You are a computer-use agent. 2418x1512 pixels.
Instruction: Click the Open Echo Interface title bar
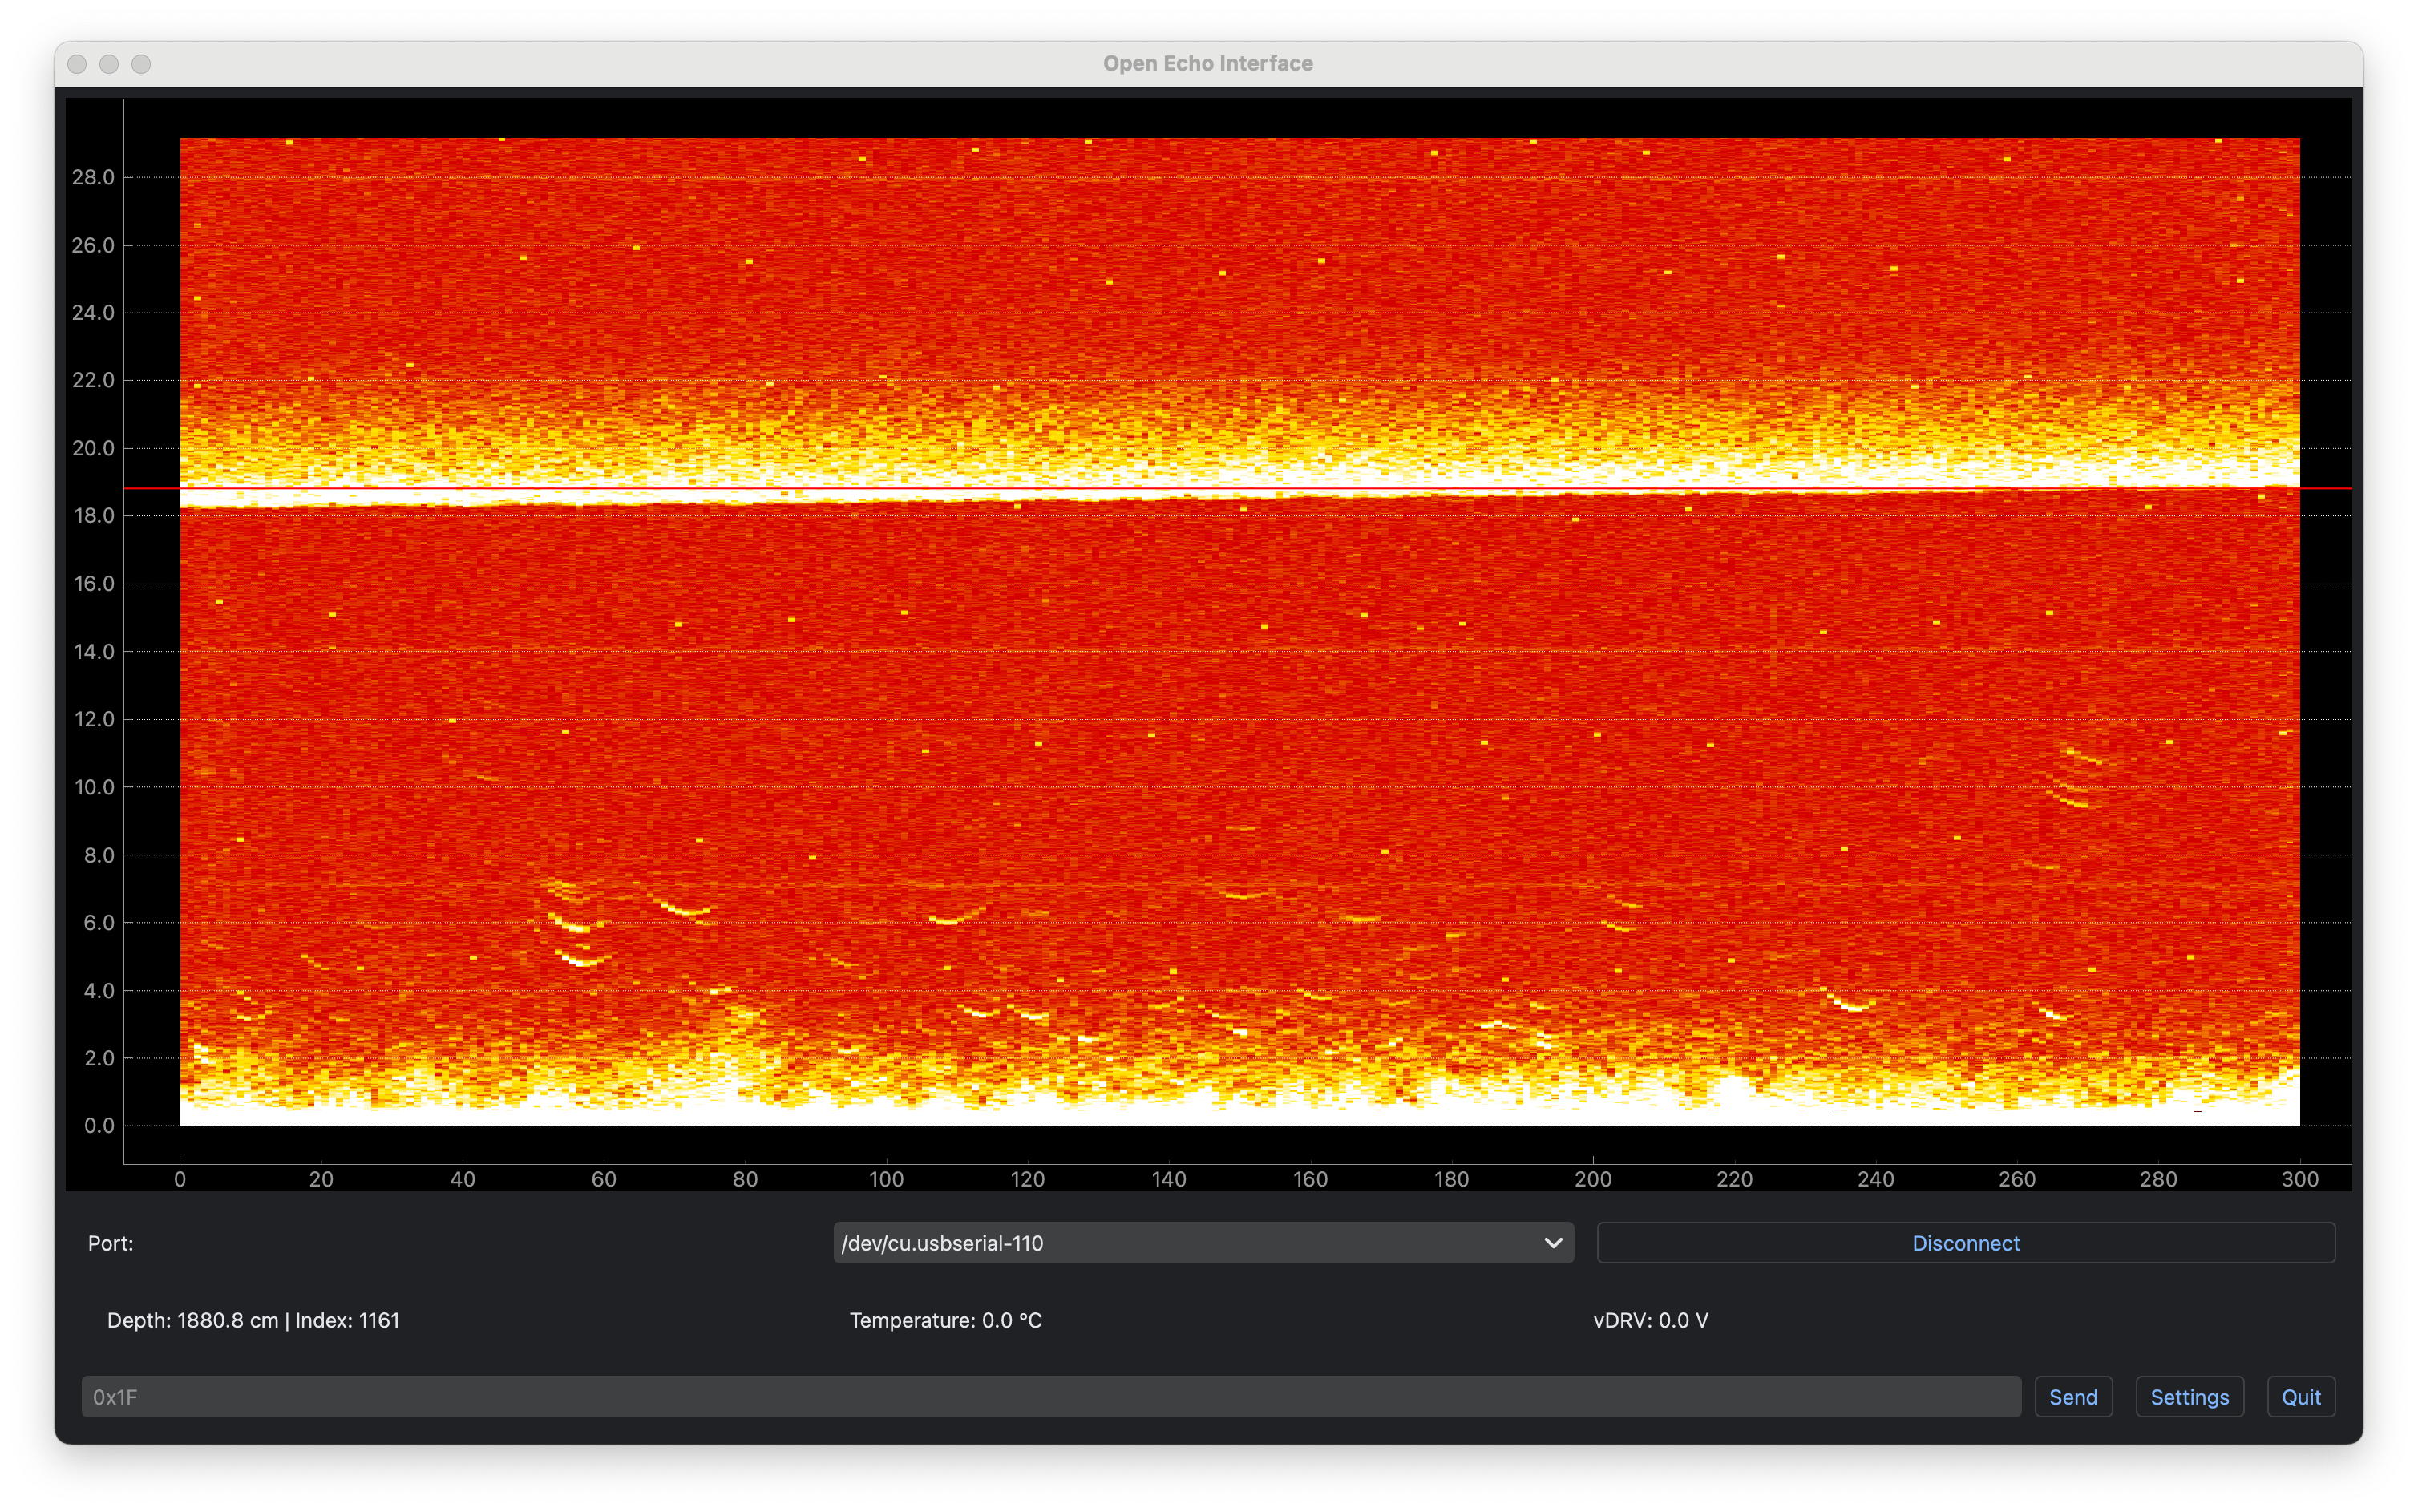tap(1208, 63)
